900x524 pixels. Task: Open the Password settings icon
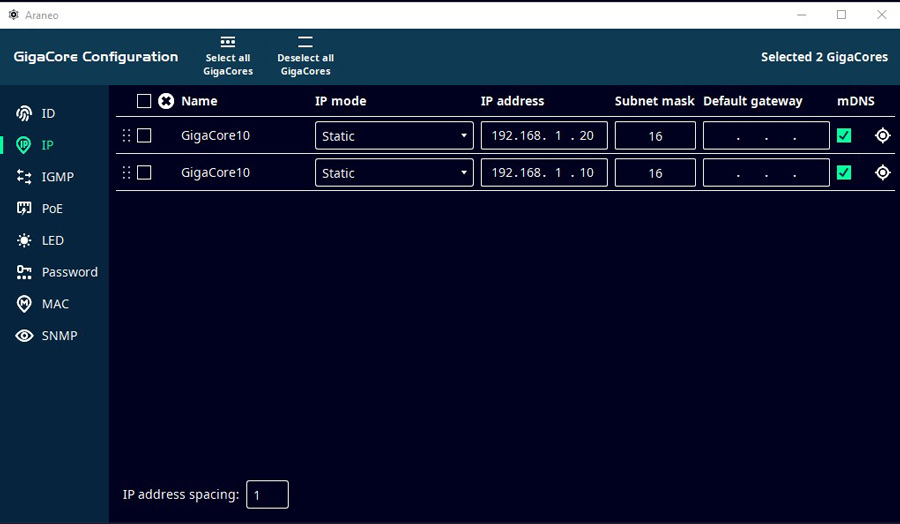click(x=24, y=272)
